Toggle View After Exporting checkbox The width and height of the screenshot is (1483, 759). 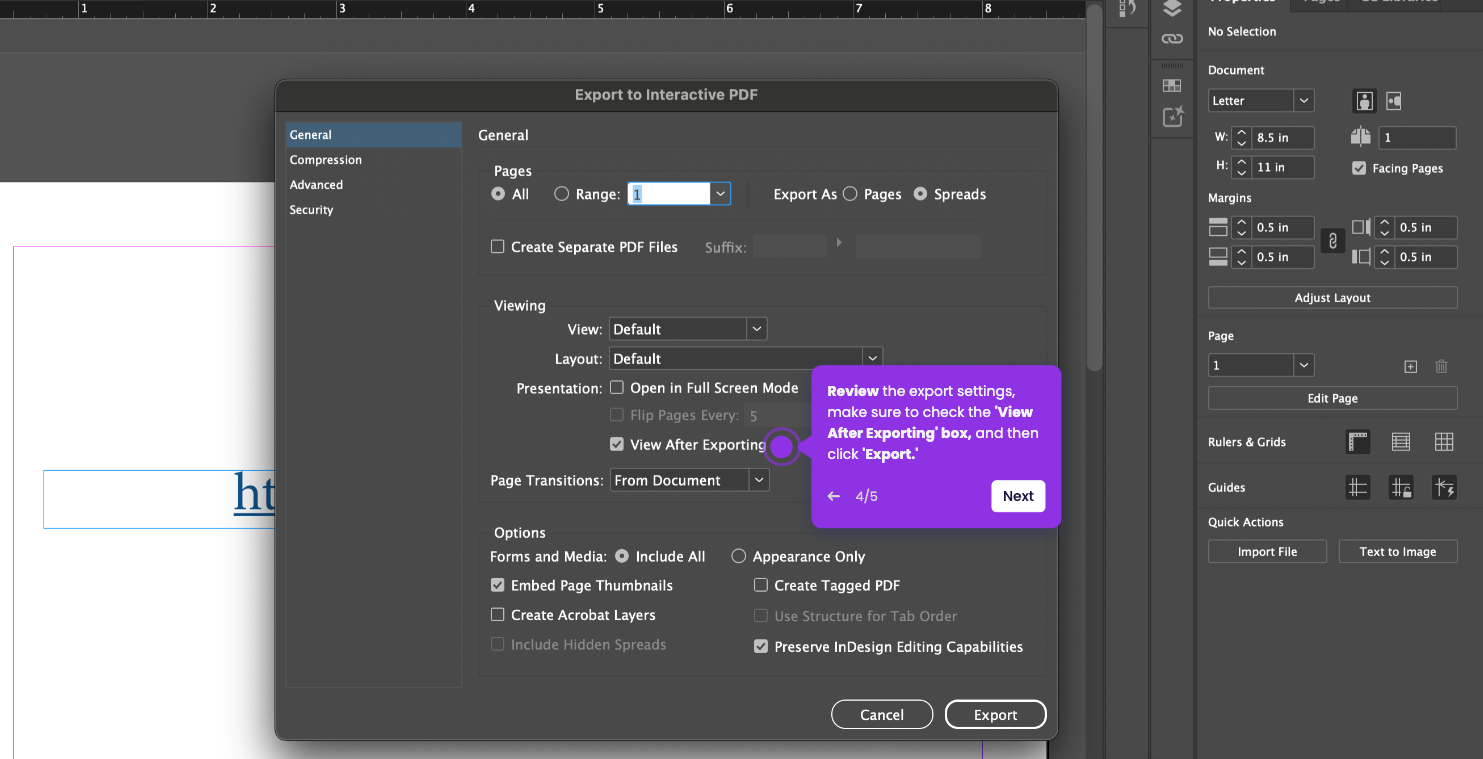(617, 444)
